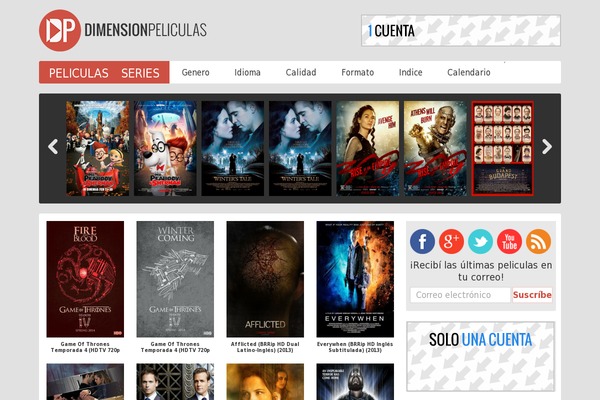Image resolution: width=600 pixels, height=400 pixels.
Task: Show previous posters with left carousel arrow
Action: coord(53,147)
